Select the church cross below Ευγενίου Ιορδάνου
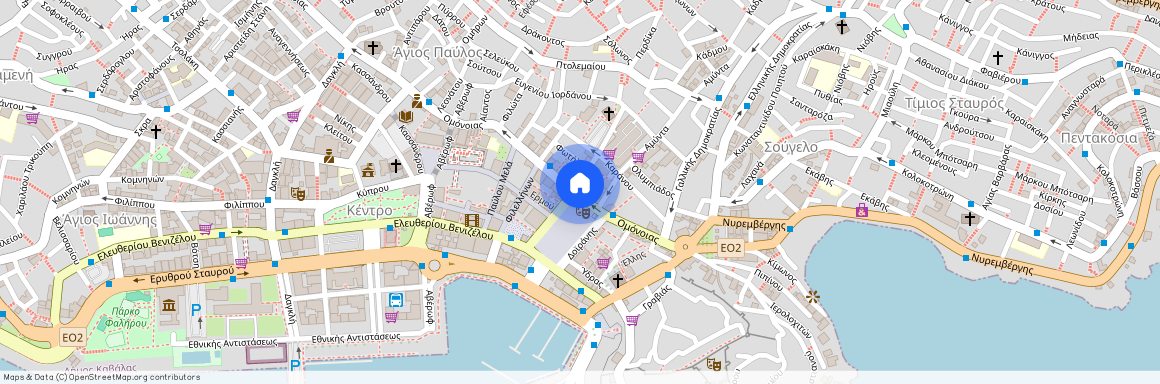 608,113
